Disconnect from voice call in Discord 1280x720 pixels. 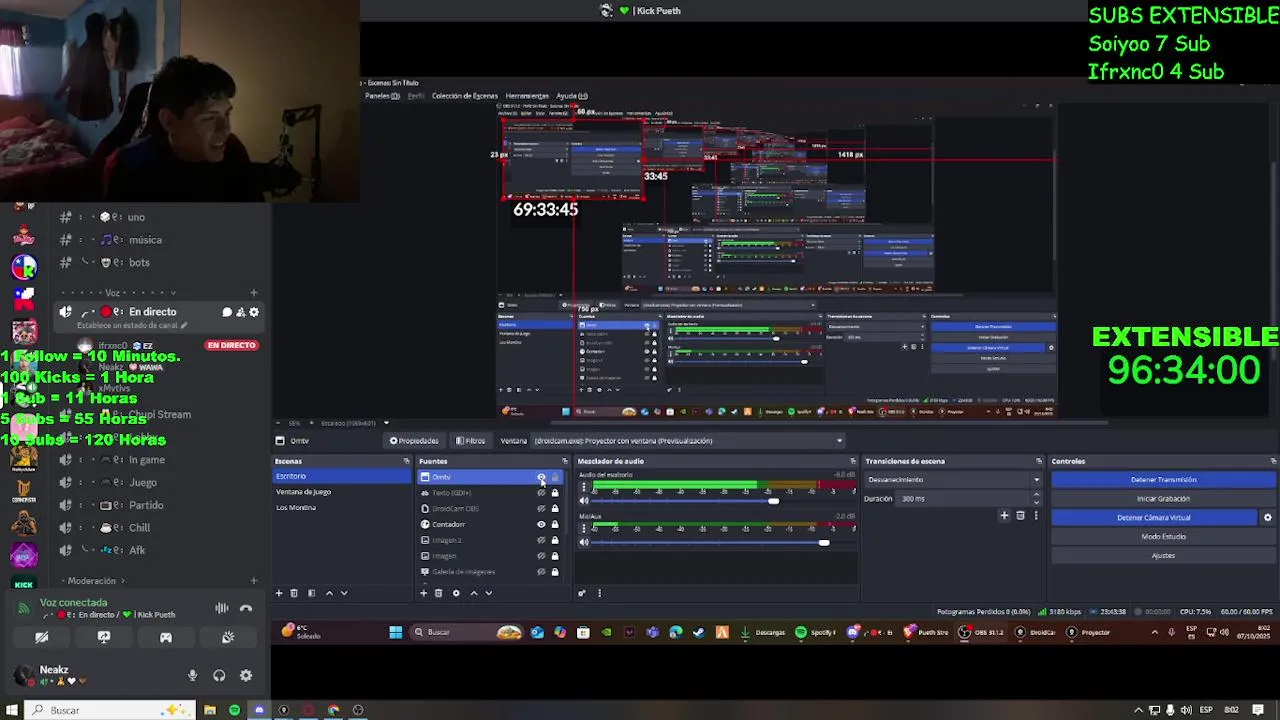[x=246, y=608]
